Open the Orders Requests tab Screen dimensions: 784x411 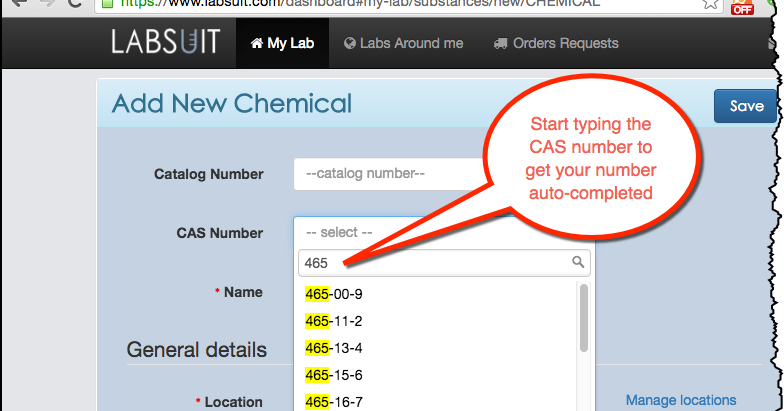(x=556, y=44)
